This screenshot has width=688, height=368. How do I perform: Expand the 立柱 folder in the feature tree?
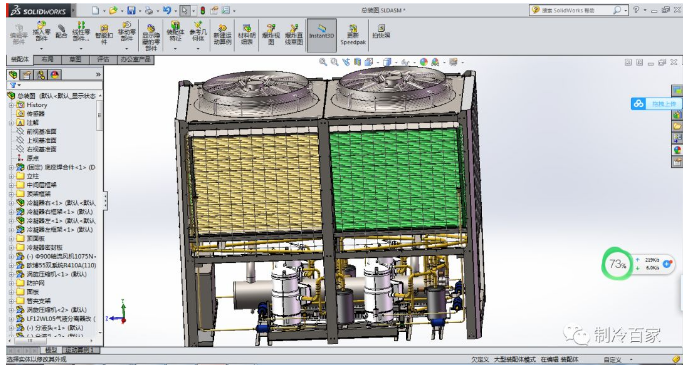[x=11, y=176]
